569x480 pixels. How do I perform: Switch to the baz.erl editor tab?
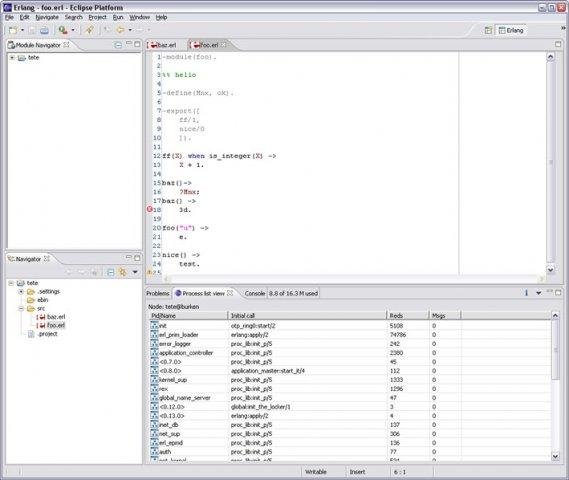click(163, 45)
